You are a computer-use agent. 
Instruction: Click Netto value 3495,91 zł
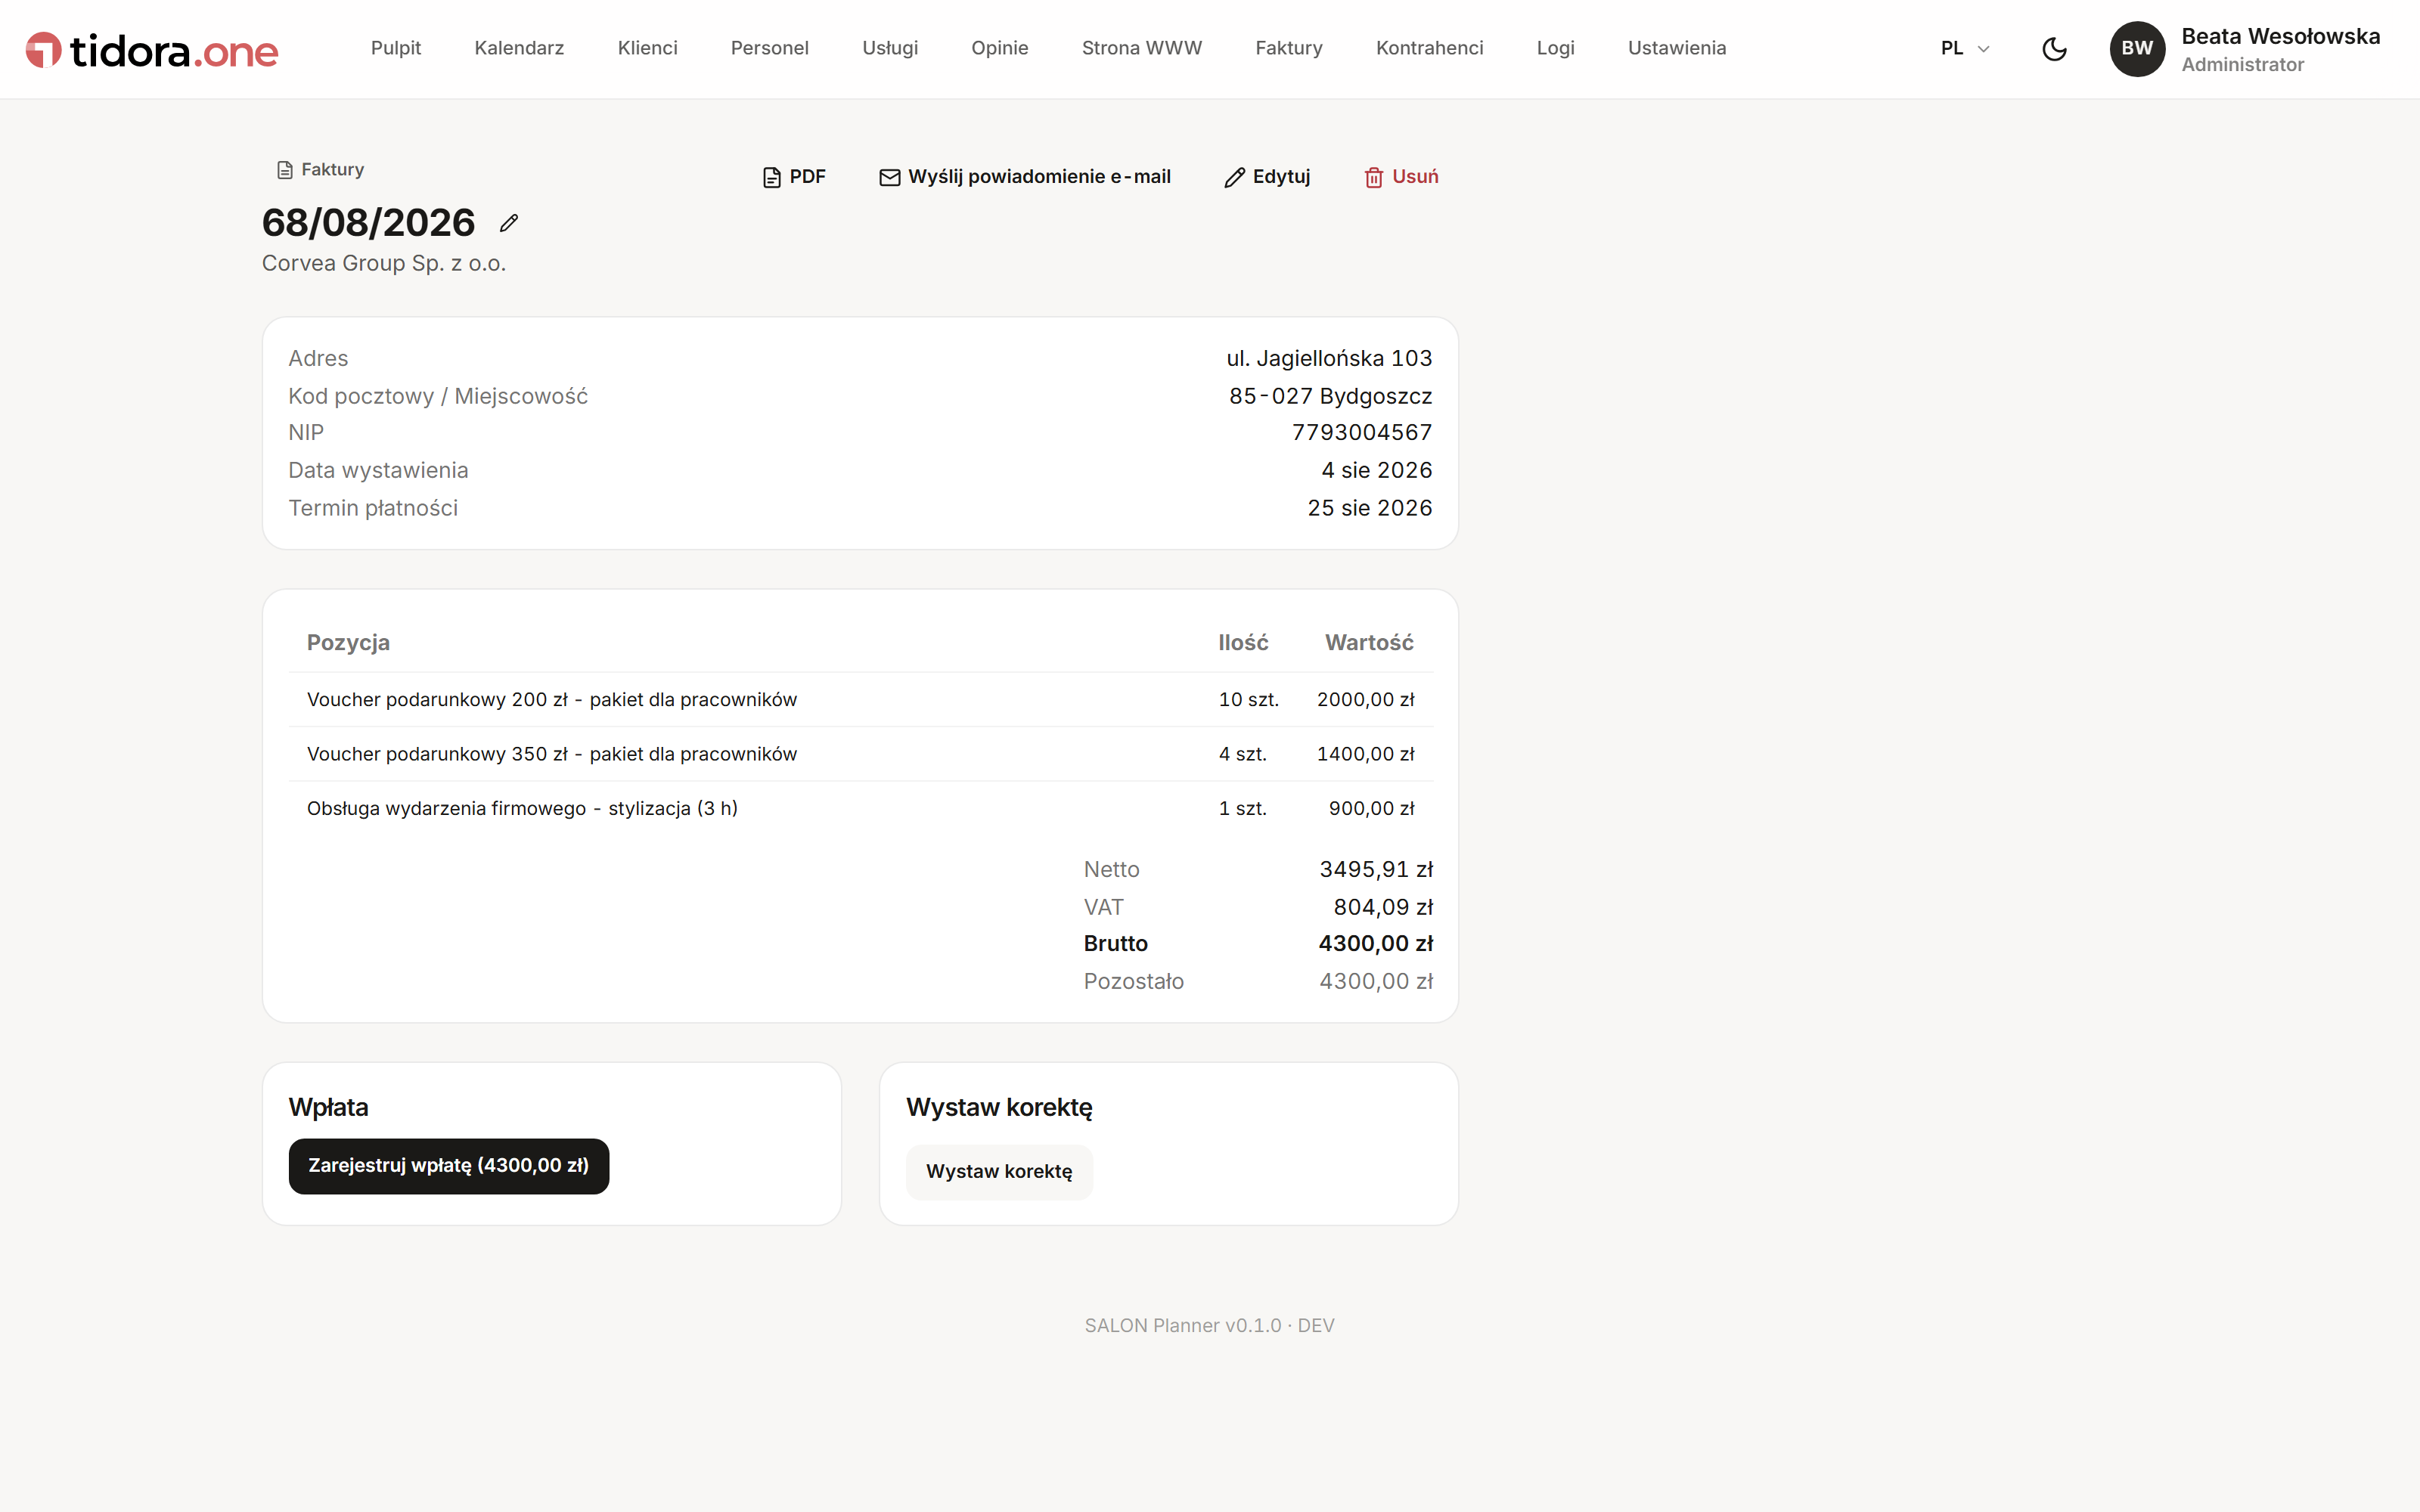pos(1376,870)
